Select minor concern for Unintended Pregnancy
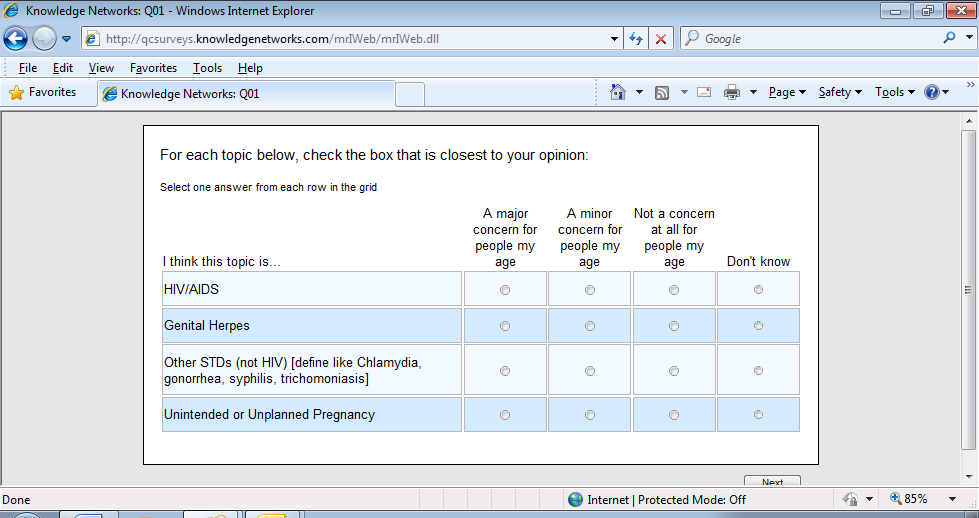The width and height of the screenshot is (979, 518). tap(589, 415)
